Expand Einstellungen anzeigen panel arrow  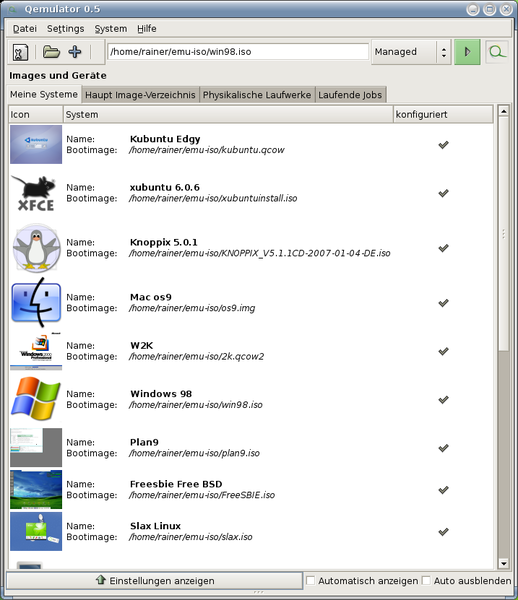tap(101, 580)
